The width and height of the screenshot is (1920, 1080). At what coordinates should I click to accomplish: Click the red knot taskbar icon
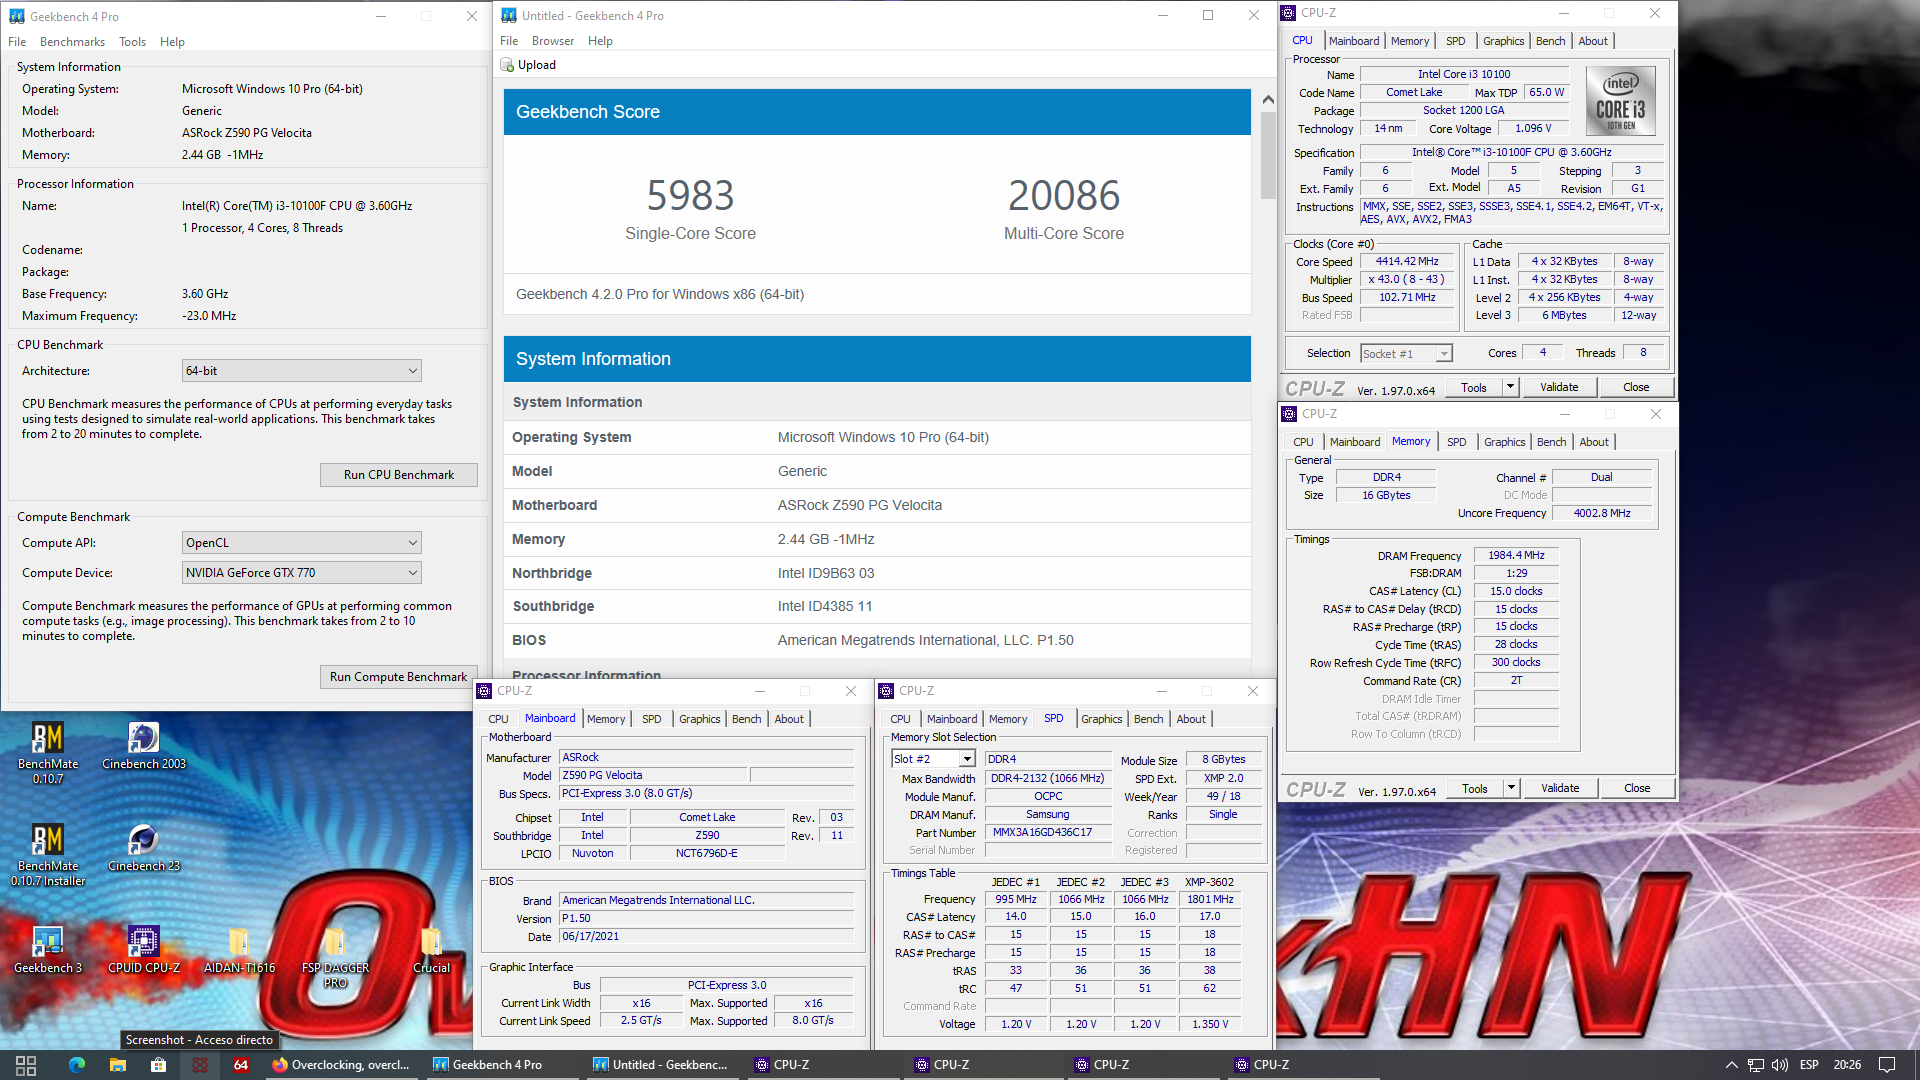pos(200,1065)
